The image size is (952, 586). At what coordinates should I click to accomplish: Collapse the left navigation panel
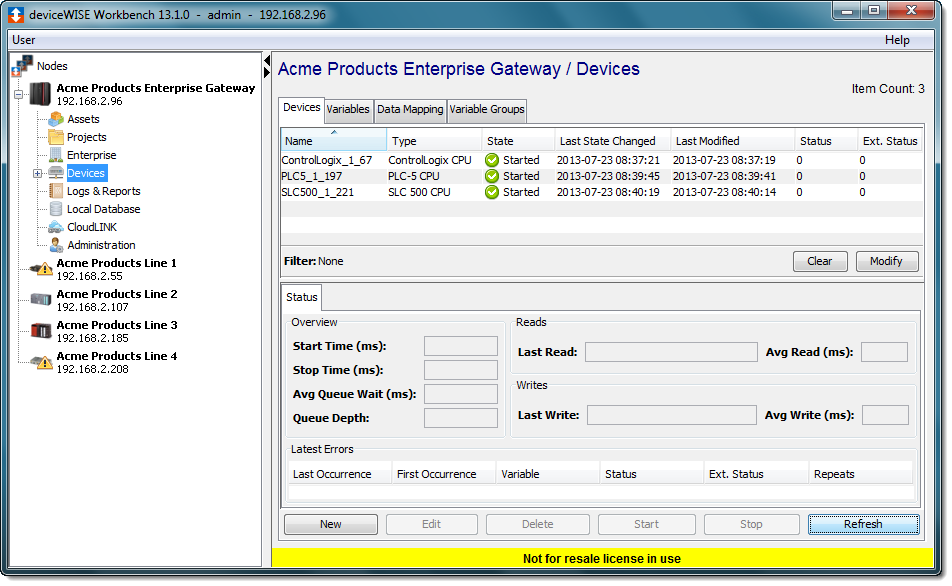tap(266, 61)
